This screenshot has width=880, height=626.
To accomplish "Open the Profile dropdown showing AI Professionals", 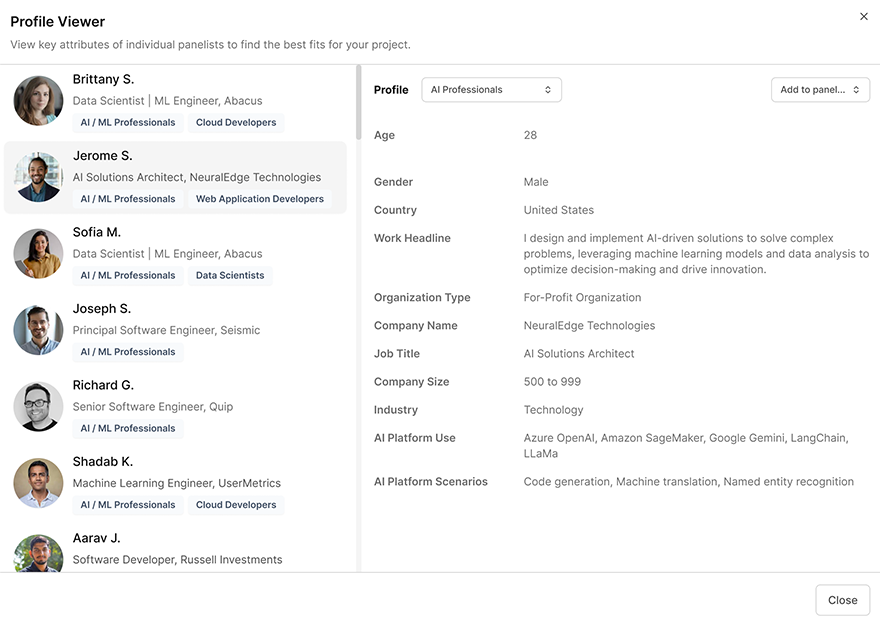I will 491,89.
